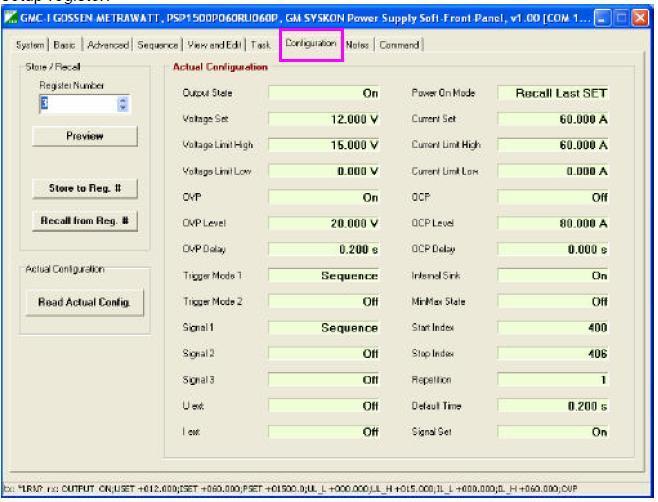
Task: Open the Notes tab
Action: [358, 45]
